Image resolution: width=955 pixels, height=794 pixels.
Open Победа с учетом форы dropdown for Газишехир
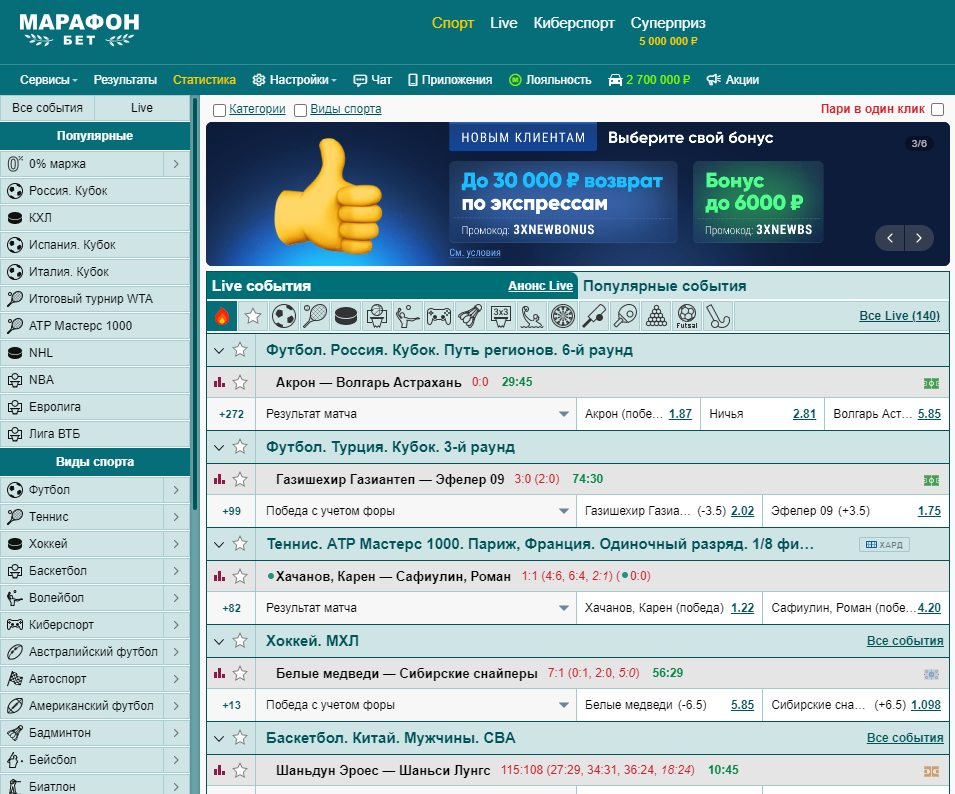coord(416,511)
